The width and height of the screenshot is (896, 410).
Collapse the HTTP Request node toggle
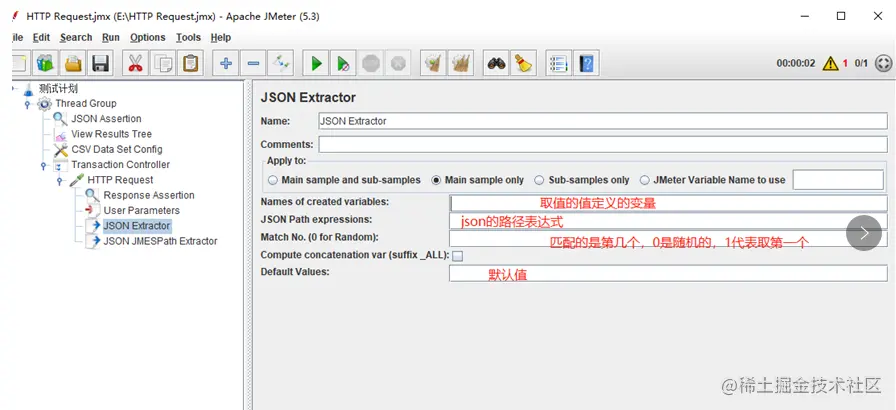[59, 180]
